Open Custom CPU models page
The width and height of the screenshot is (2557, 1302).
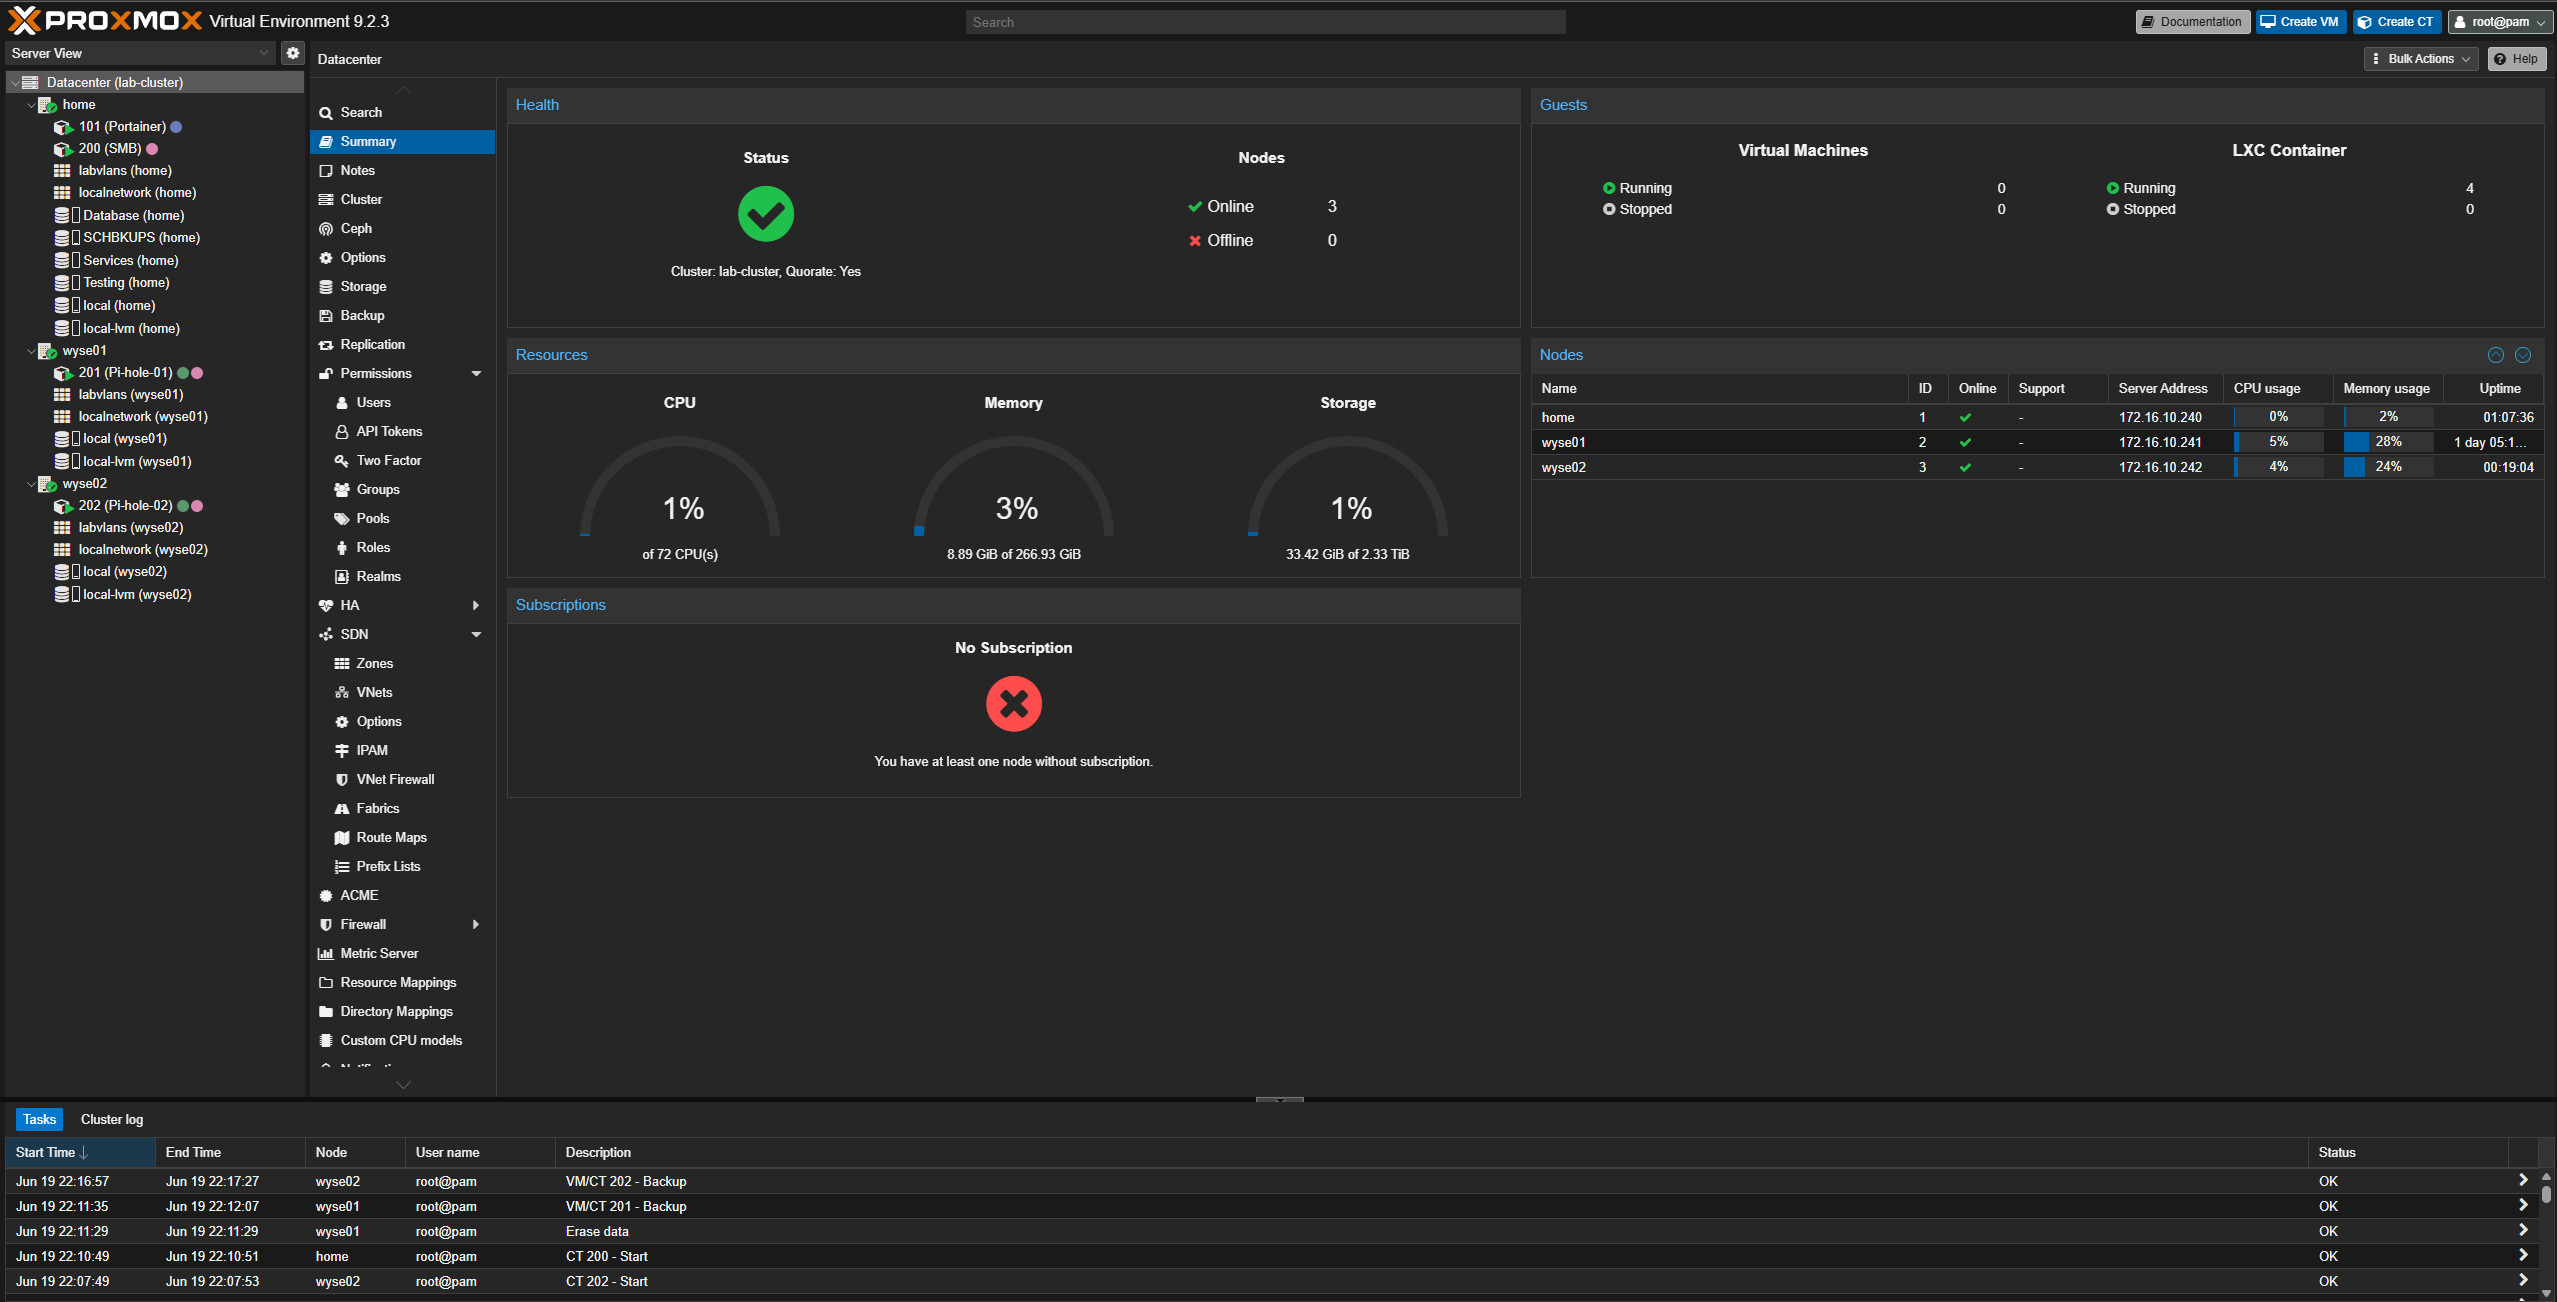pos(401,1040)
